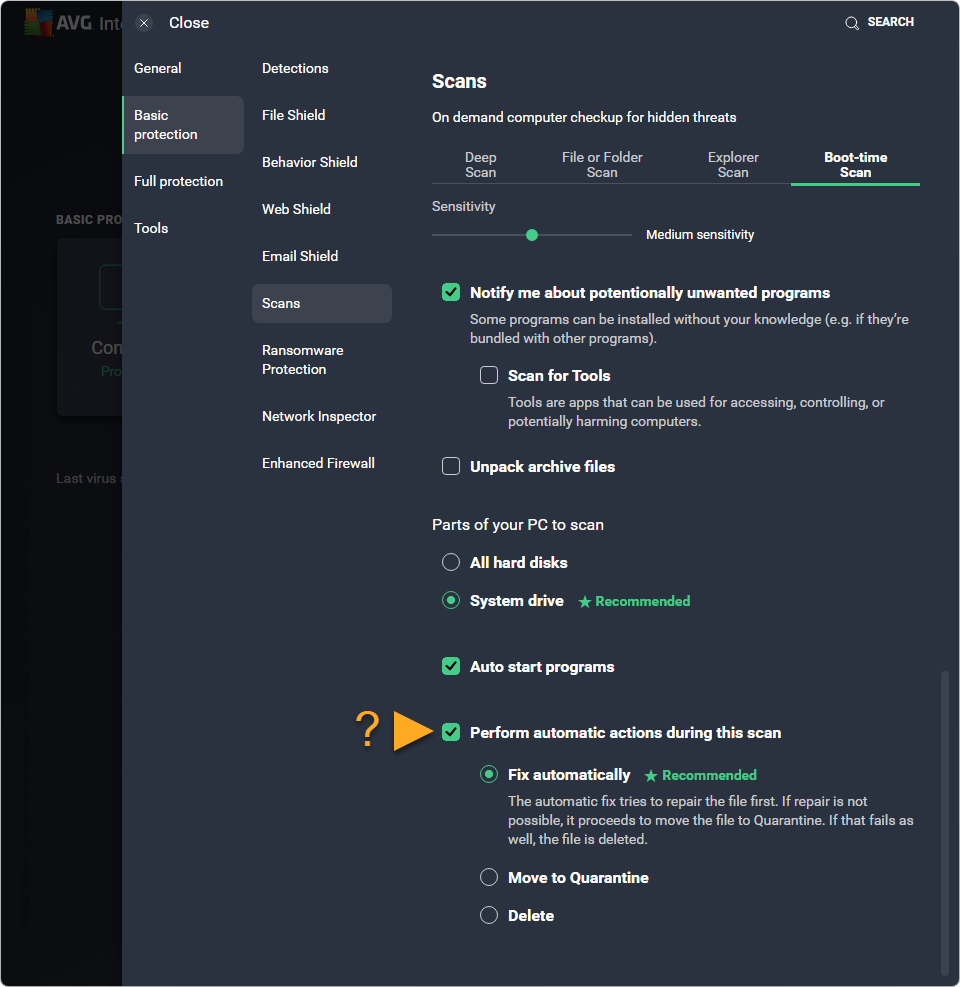The image size is (960, 987).
Task: Enable Unpack archive files checkbox
Action: [451, 466]
